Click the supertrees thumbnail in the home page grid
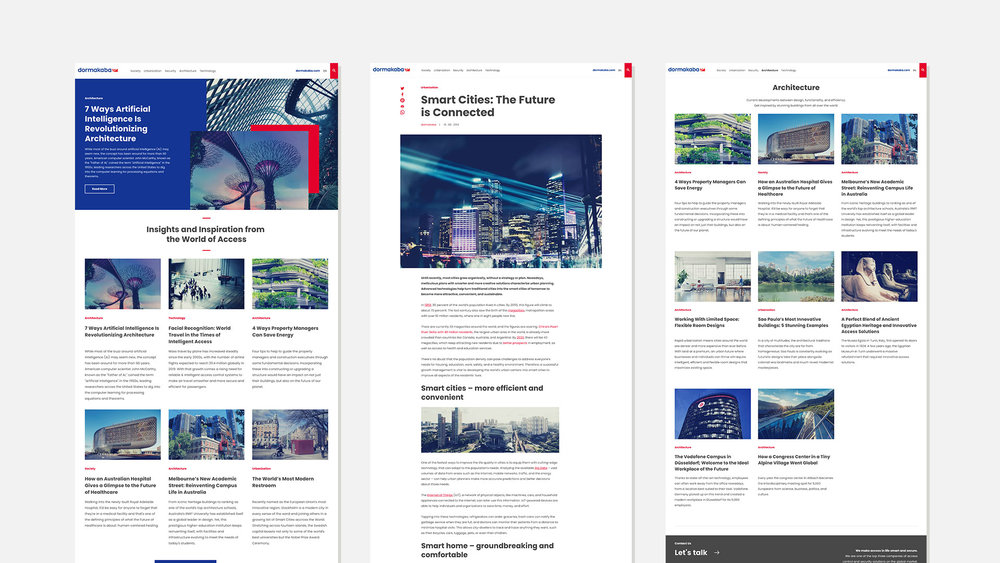 coord(122,284)
